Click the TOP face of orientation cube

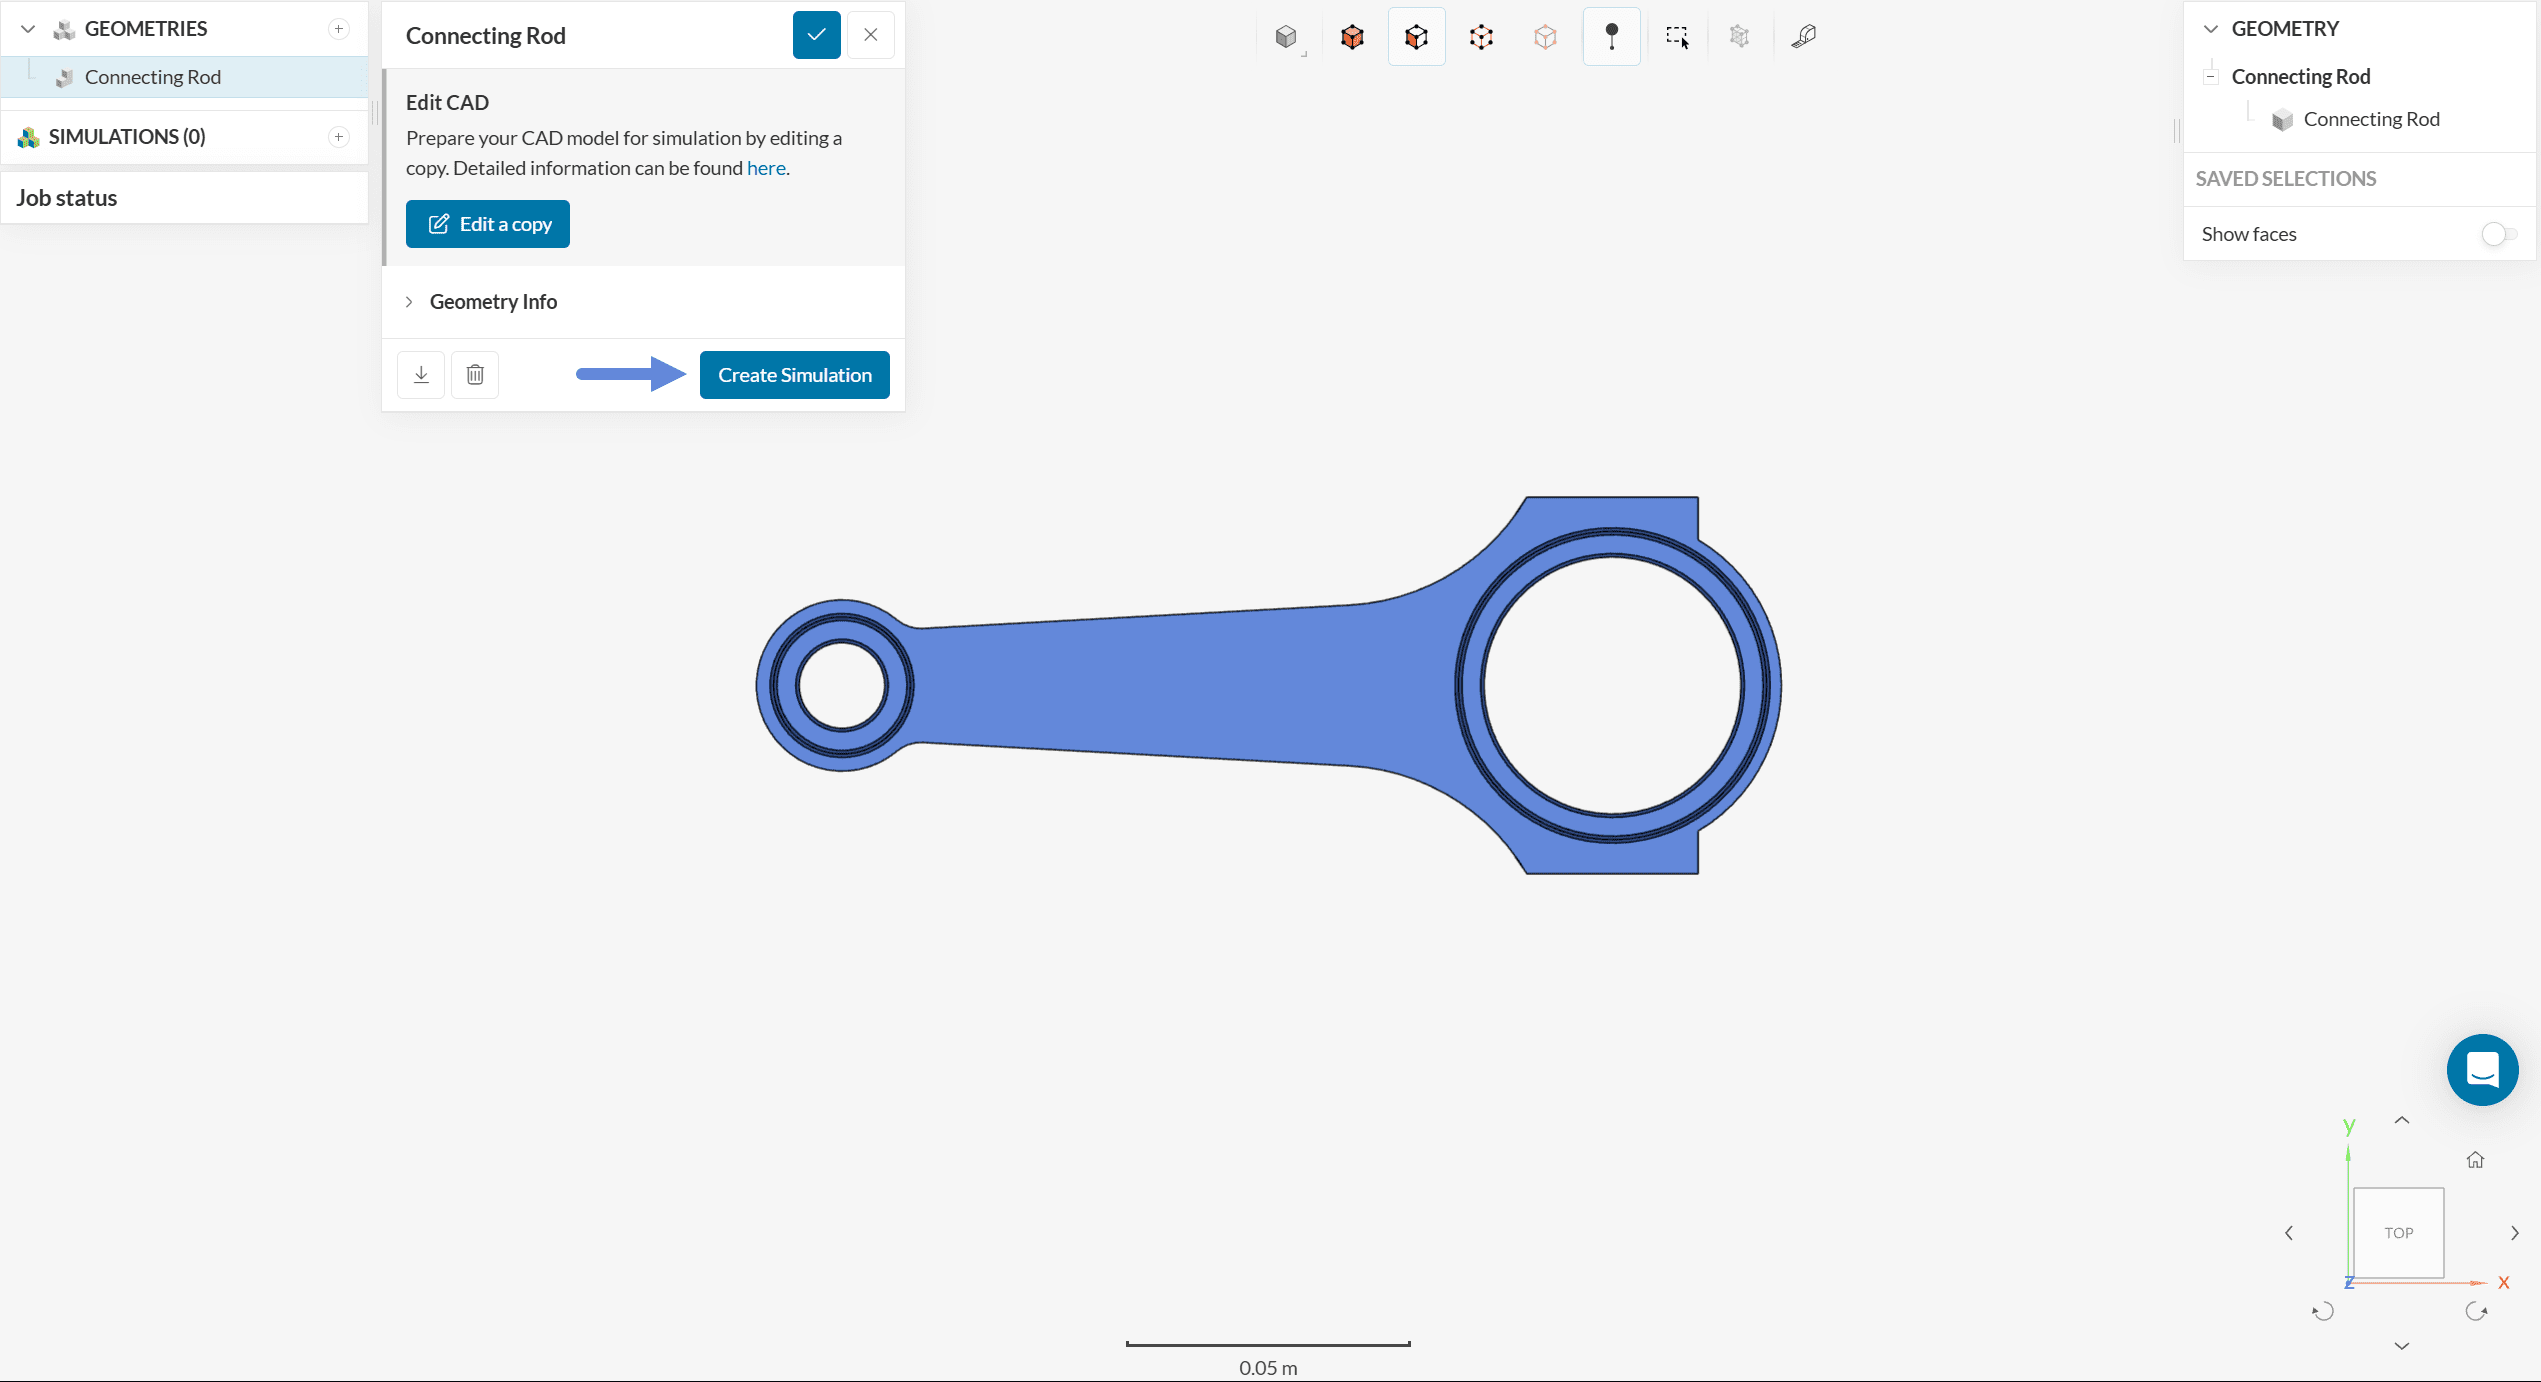[2398, 1233]
